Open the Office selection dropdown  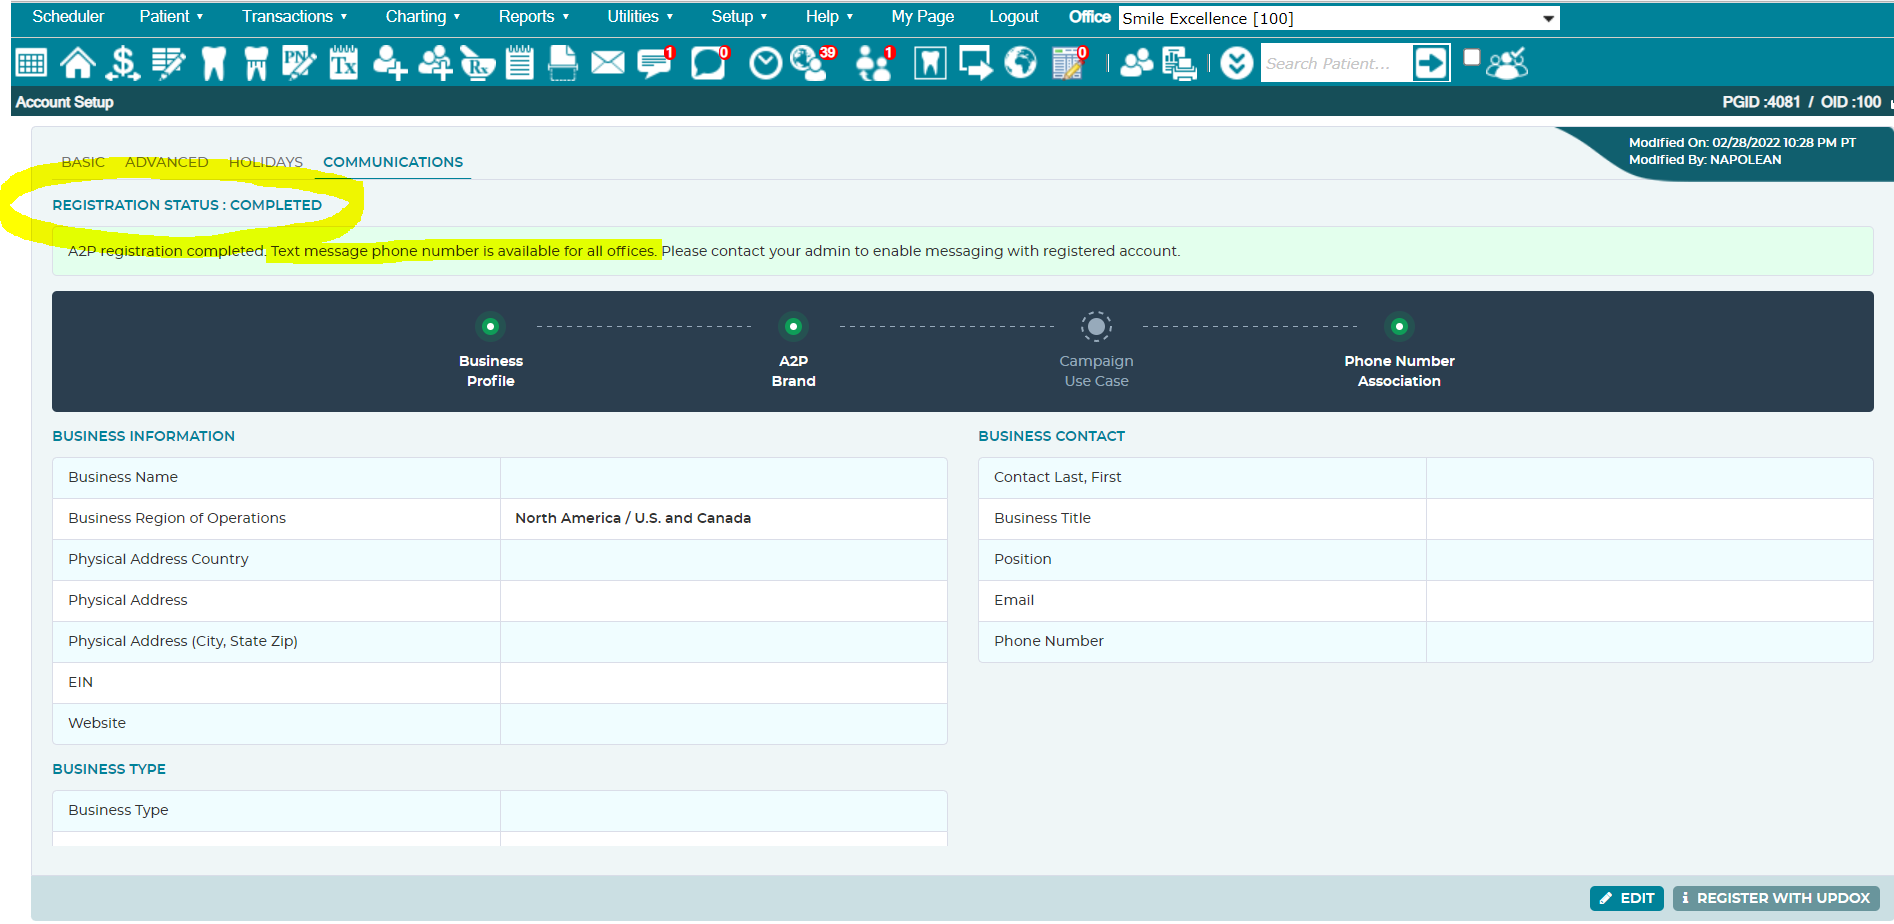1338,18
